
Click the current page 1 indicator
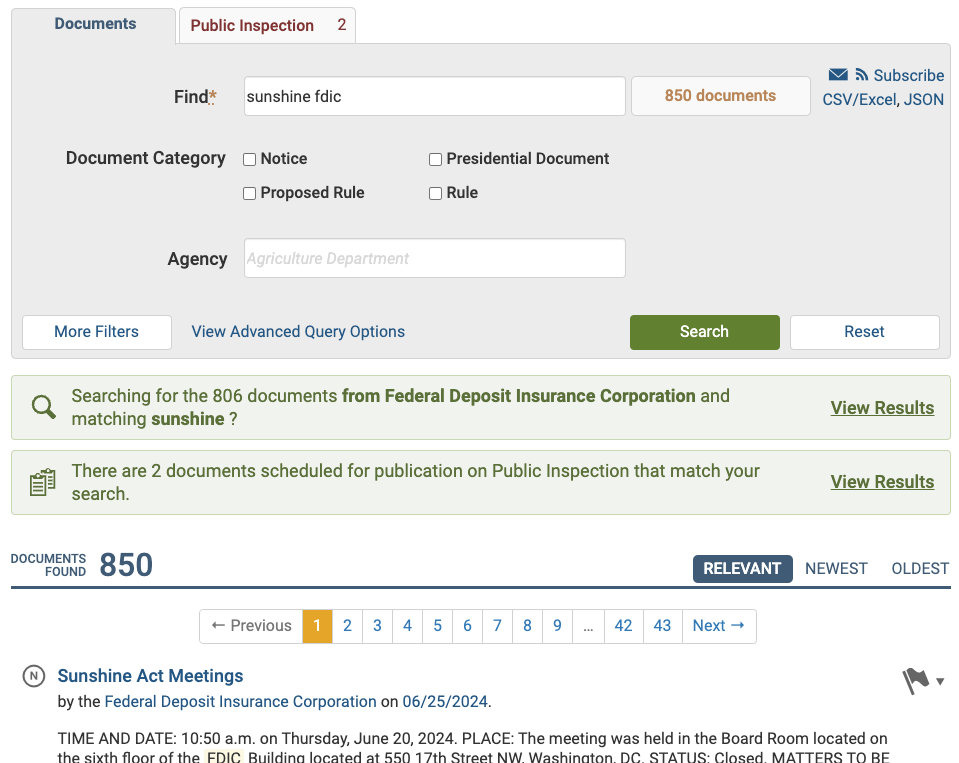point(317,626)
